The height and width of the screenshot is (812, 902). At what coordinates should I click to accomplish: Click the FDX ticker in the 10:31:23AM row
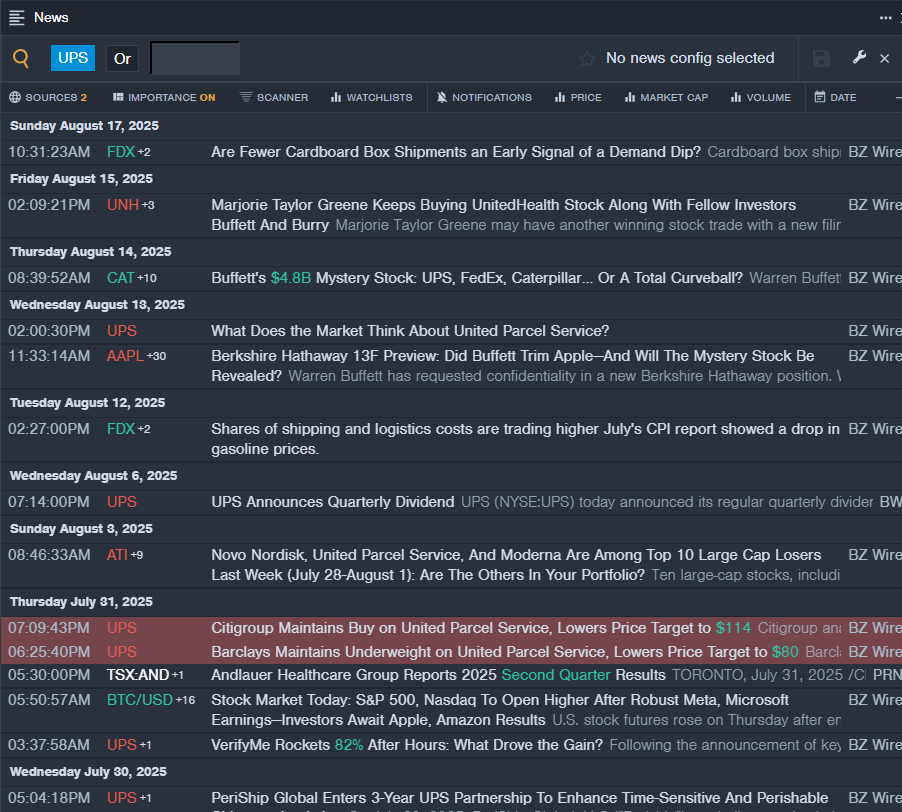(121, 152)
